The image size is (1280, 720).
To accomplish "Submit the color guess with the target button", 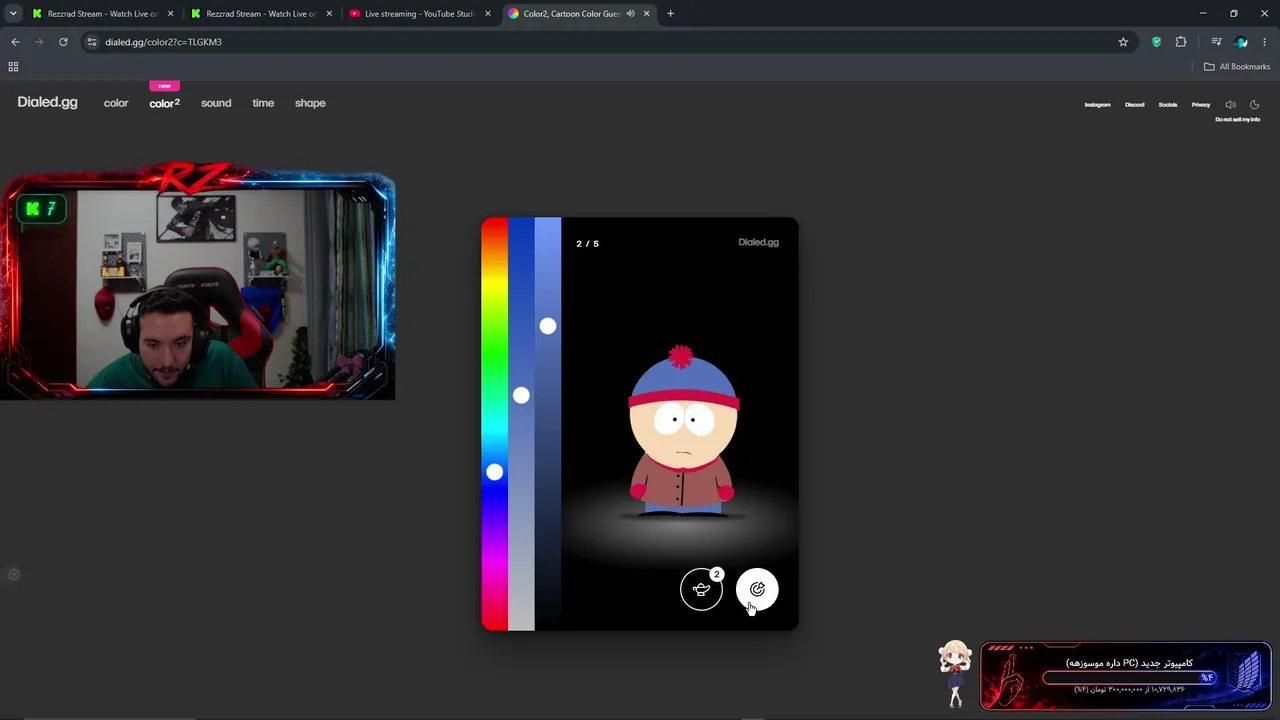I will pos(757,589).
